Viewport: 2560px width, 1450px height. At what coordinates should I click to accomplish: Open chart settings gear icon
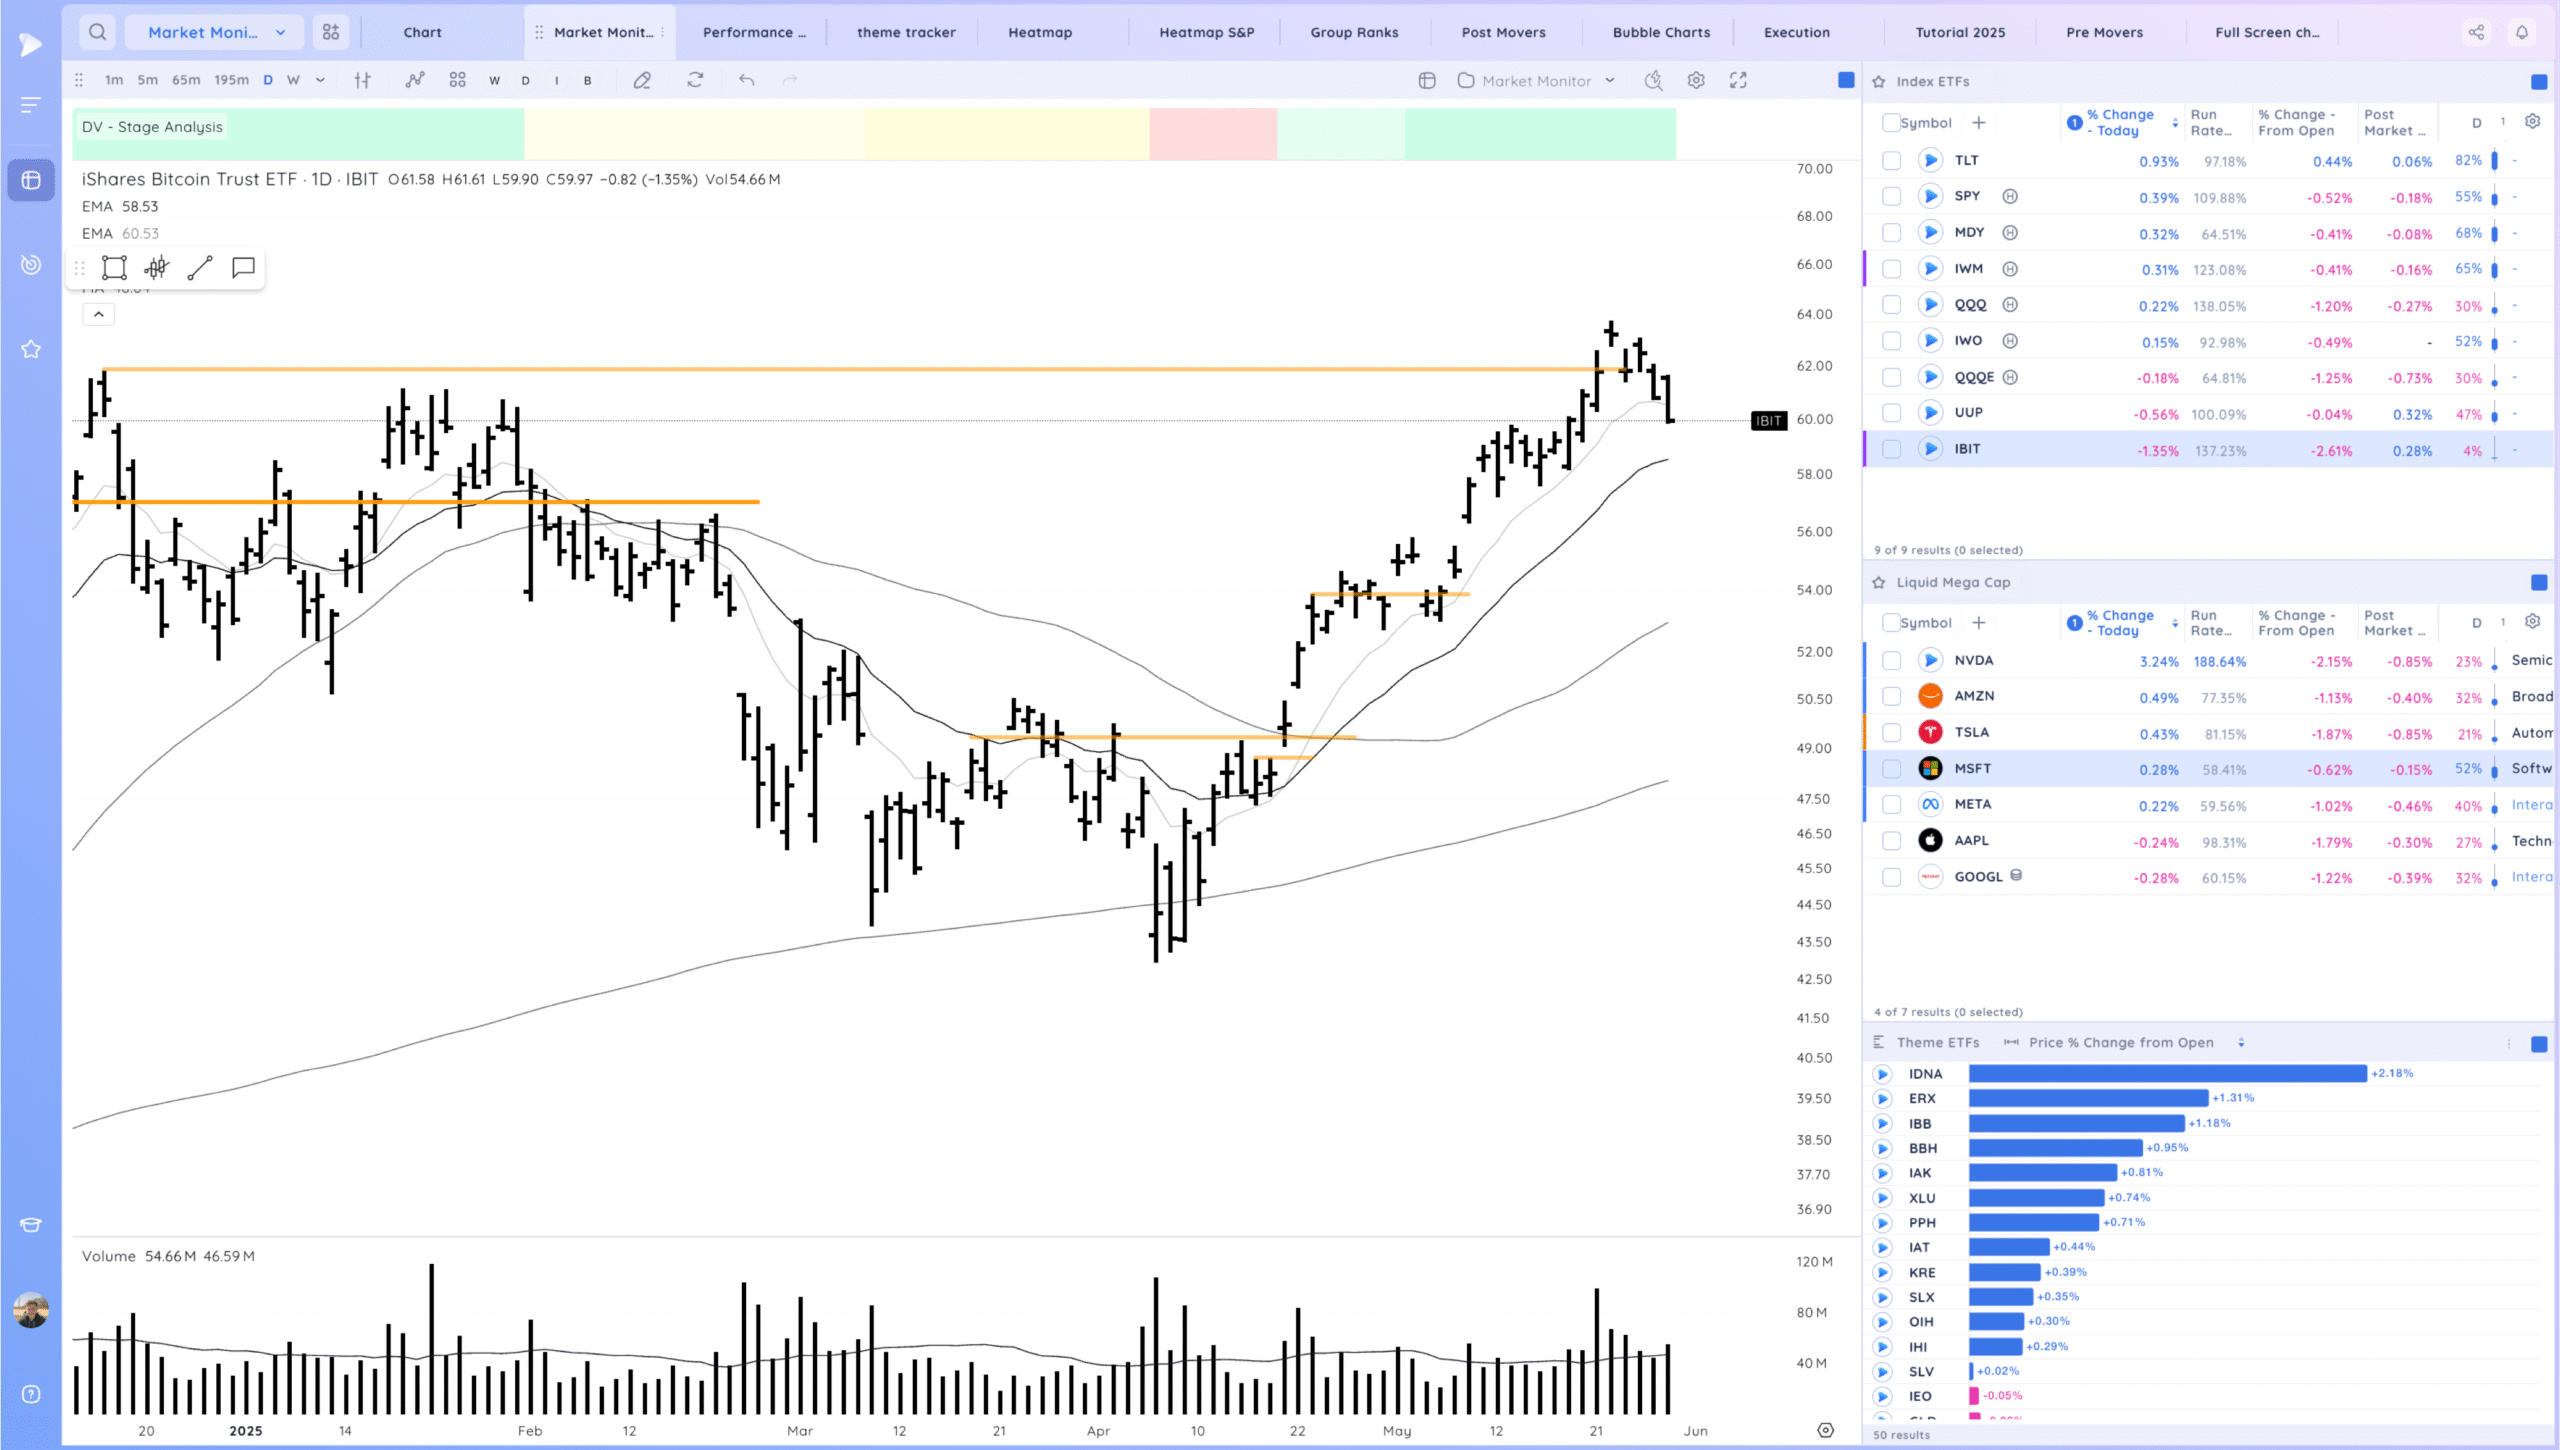(1696, 80)
